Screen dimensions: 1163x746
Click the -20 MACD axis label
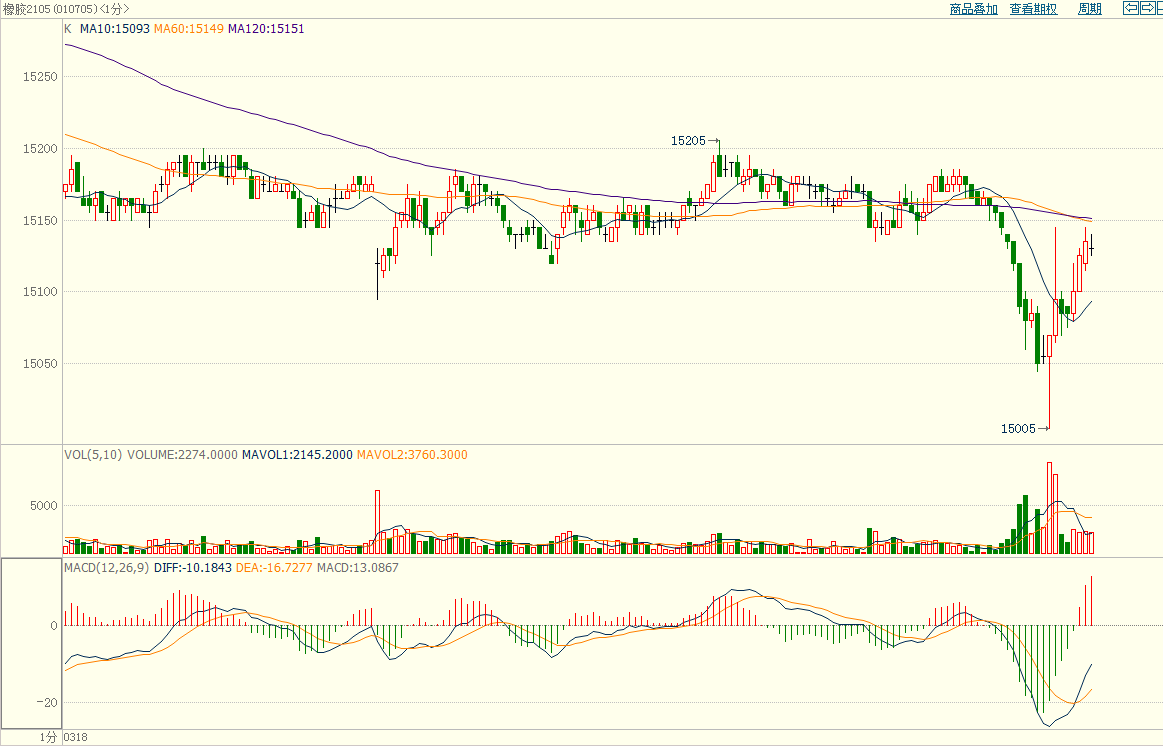coord(47,703)
